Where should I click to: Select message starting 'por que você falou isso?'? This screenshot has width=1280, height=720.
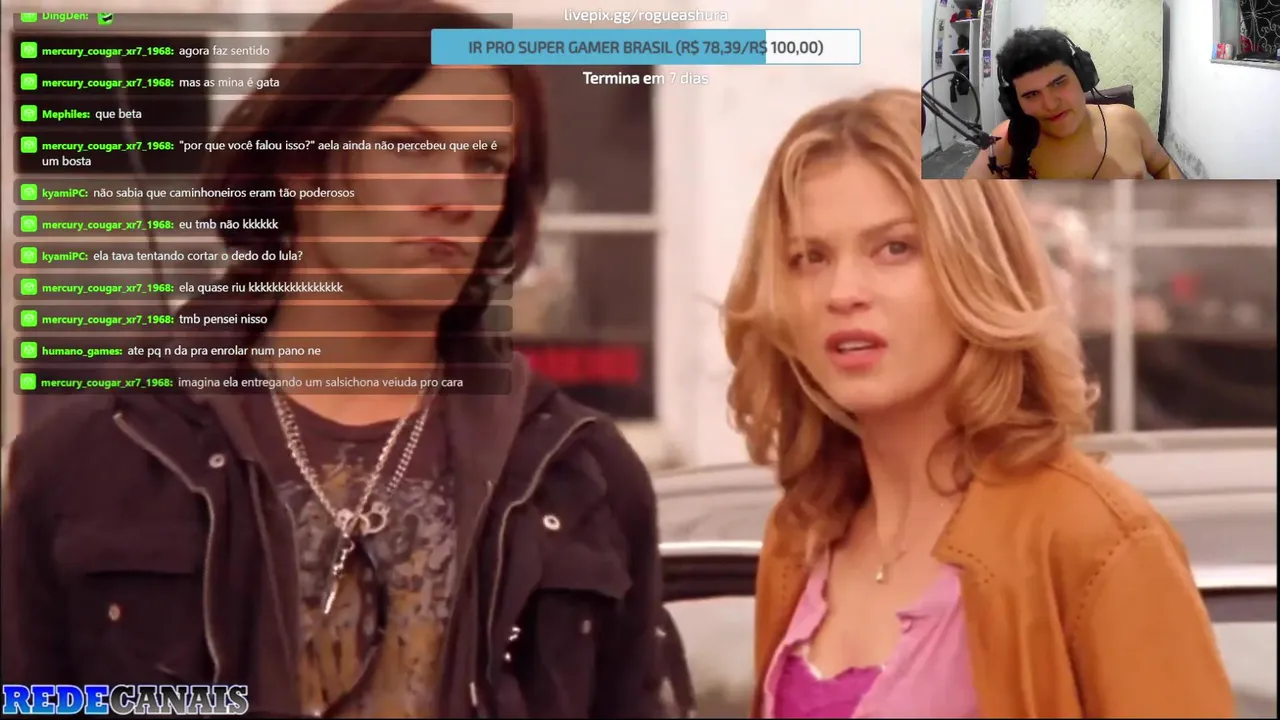(x=270, y=153)
